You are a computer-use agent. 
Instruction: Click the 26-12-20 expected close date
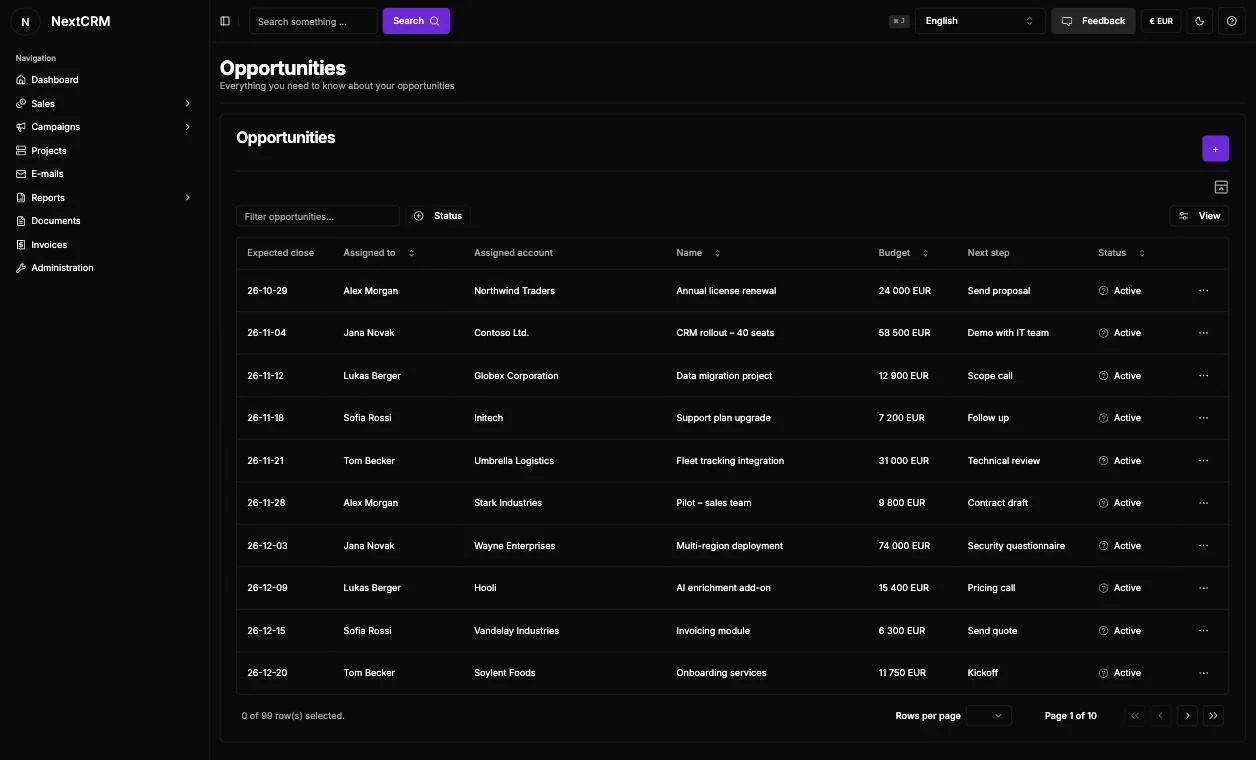[267, 673]
